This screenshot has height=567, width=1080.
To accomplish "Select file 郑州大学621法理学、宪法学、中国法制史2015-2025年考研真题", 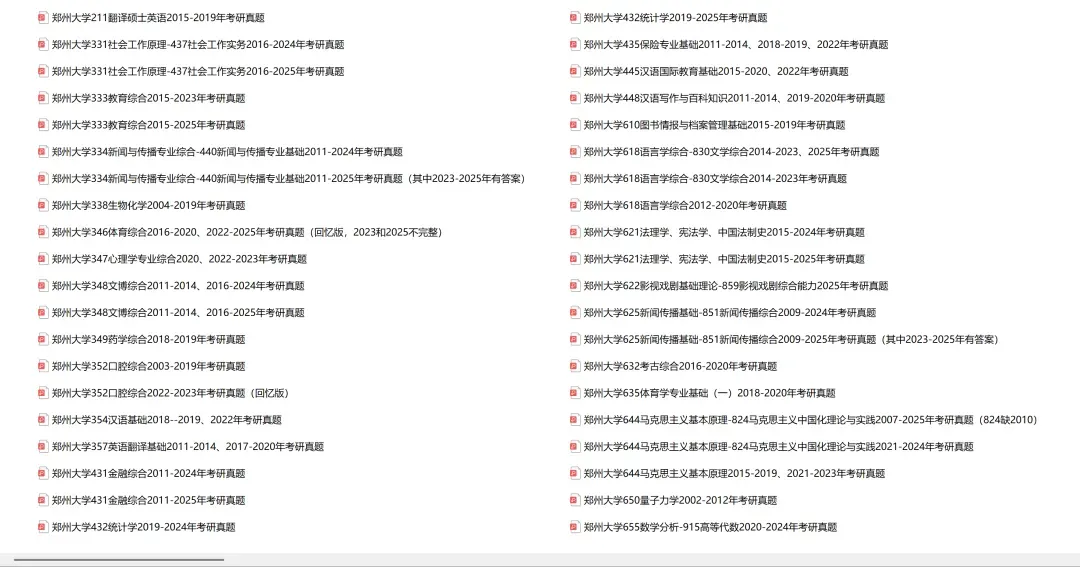I will click(717, 259).
